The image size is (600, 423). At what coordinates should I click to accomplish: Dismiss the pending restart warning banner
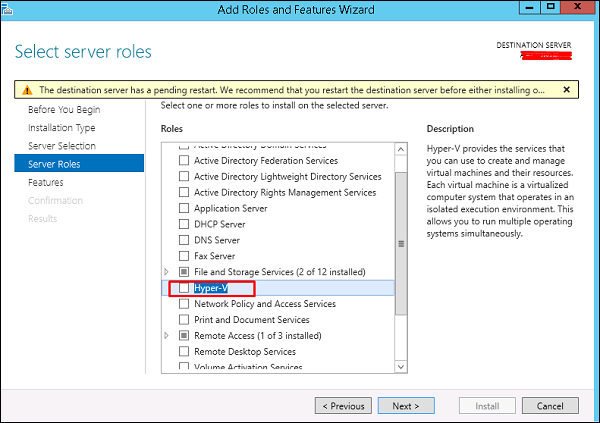click(566, 89)
